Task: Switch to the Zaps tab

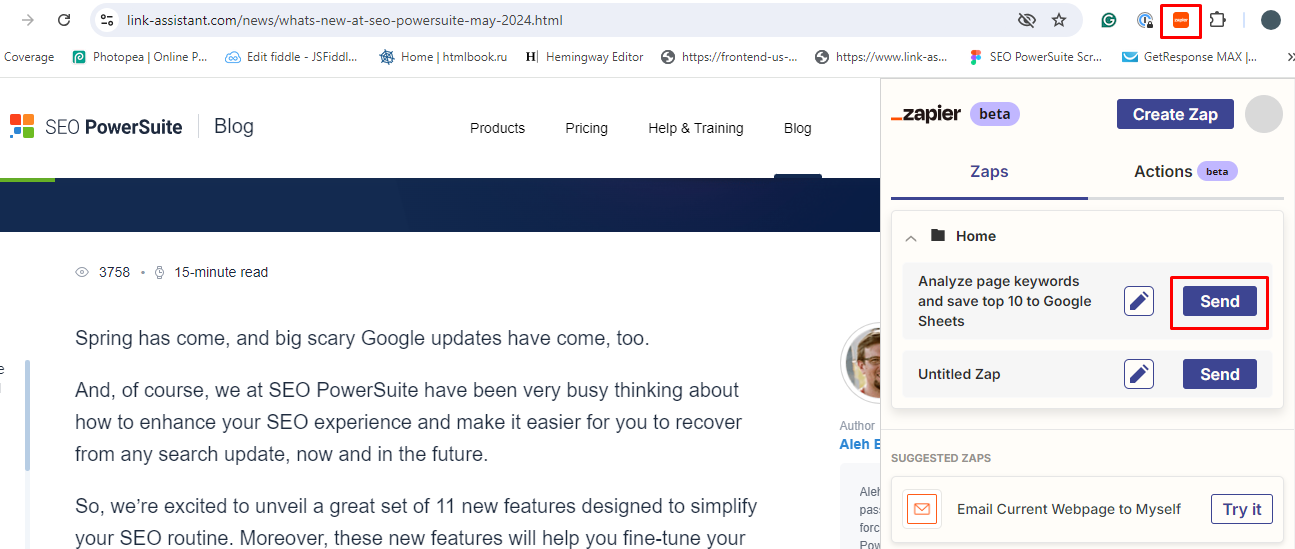Action: 989,172
